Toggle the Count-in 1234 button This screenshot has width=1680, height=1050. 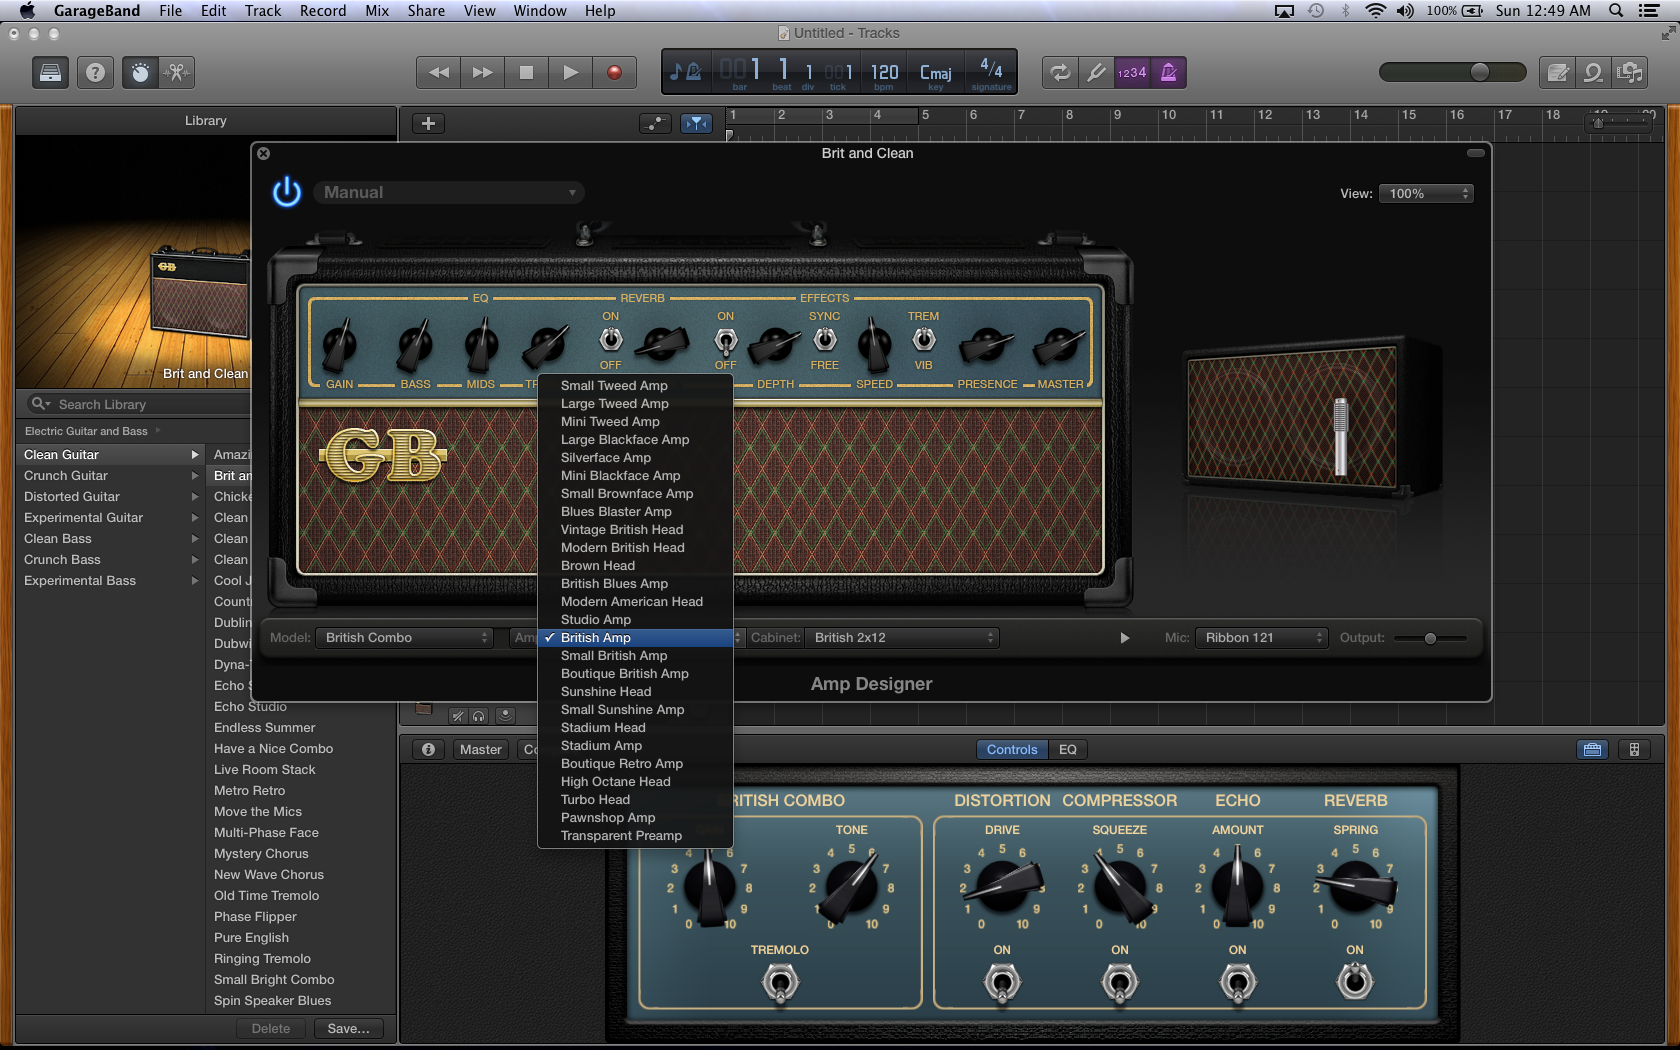[x=1132, y=72]
